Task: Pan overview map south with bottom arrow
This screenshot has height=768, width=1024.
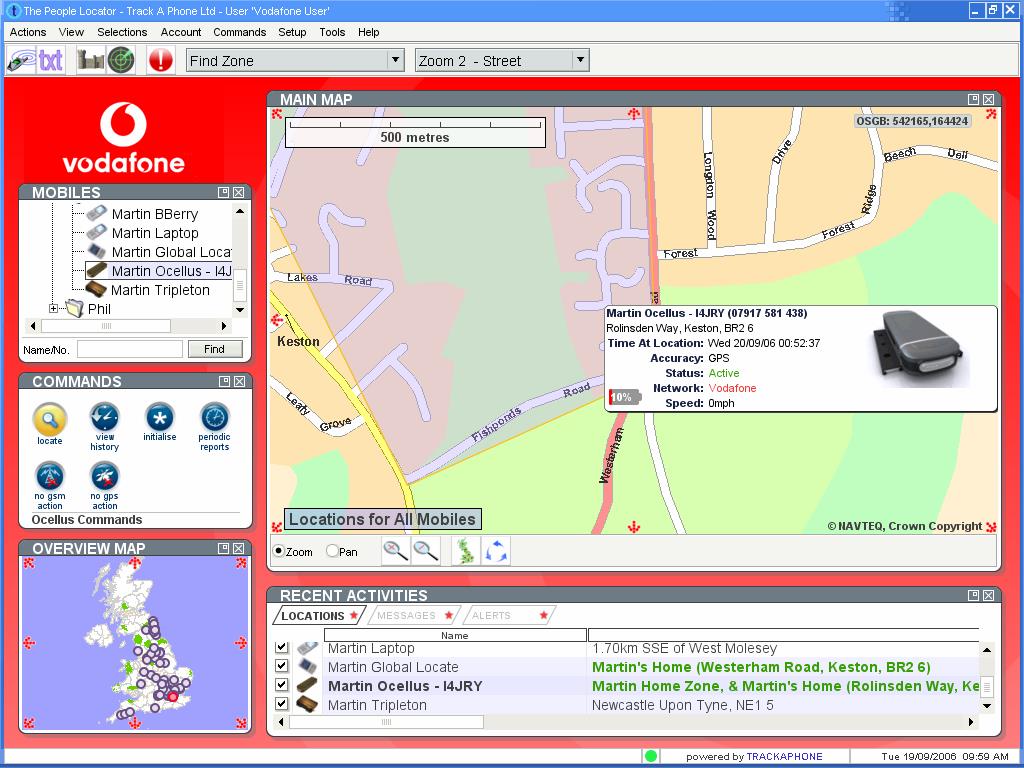Action: click(135, 723)
